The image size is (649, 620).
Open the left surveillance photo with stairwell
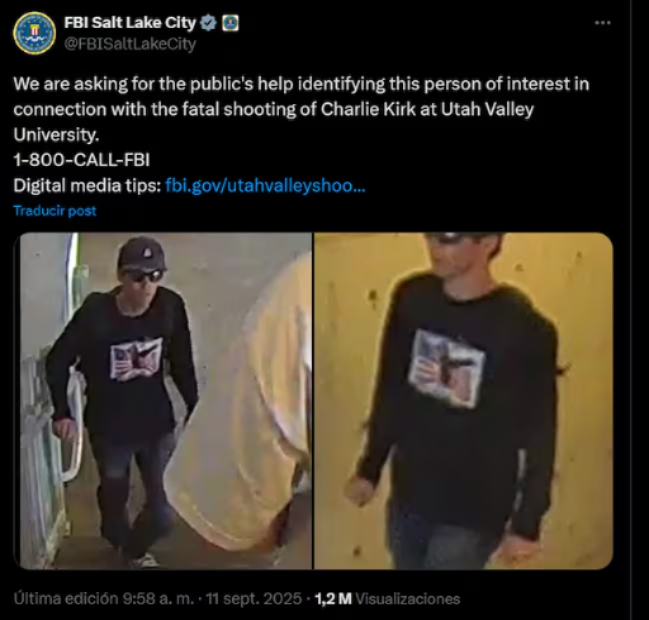click(x=166, y=401)
